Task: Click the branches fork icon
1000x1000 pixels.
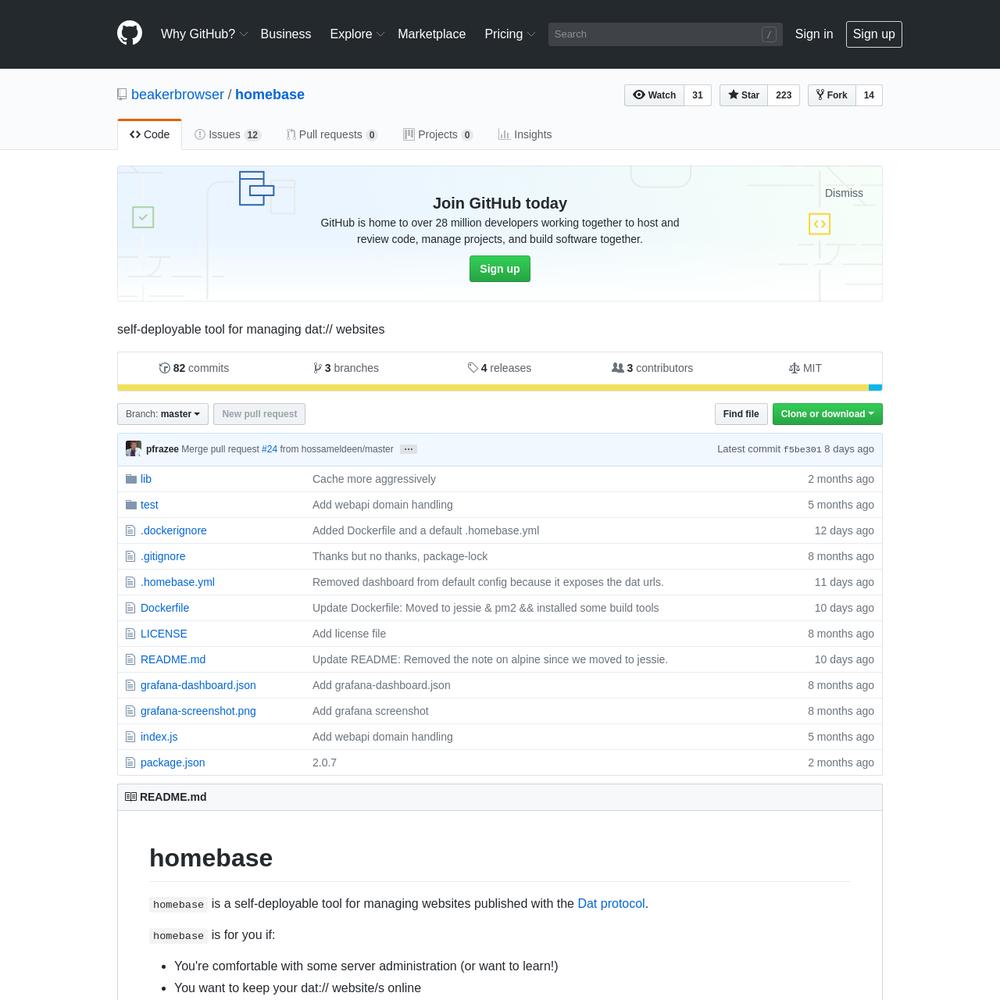Action: [317, 368]
